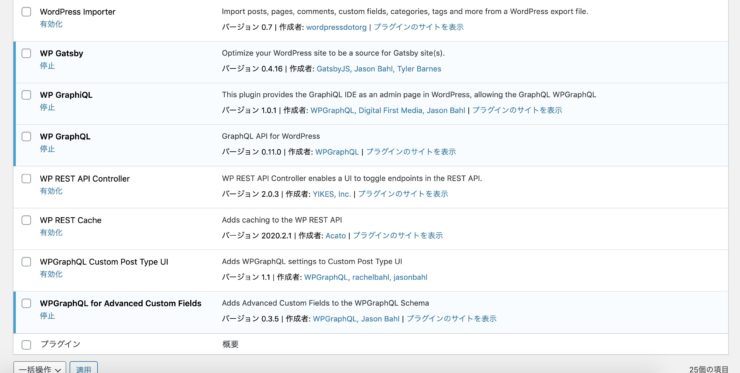
Task: Select the WP GraphQL plugin checkbox
Action: (x=26, y=136)
